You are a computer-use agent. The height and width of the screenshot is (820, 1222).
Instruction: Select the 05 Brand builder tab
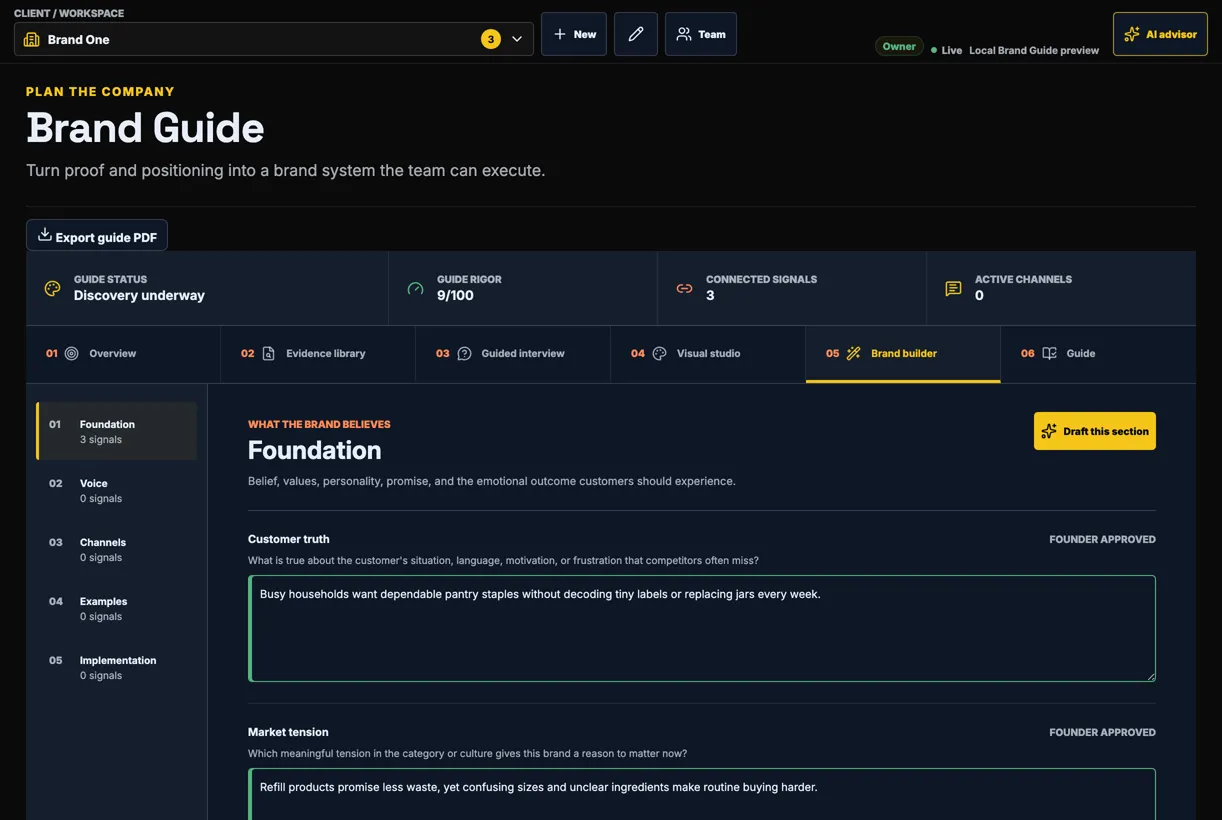click(x=903, y=354)
